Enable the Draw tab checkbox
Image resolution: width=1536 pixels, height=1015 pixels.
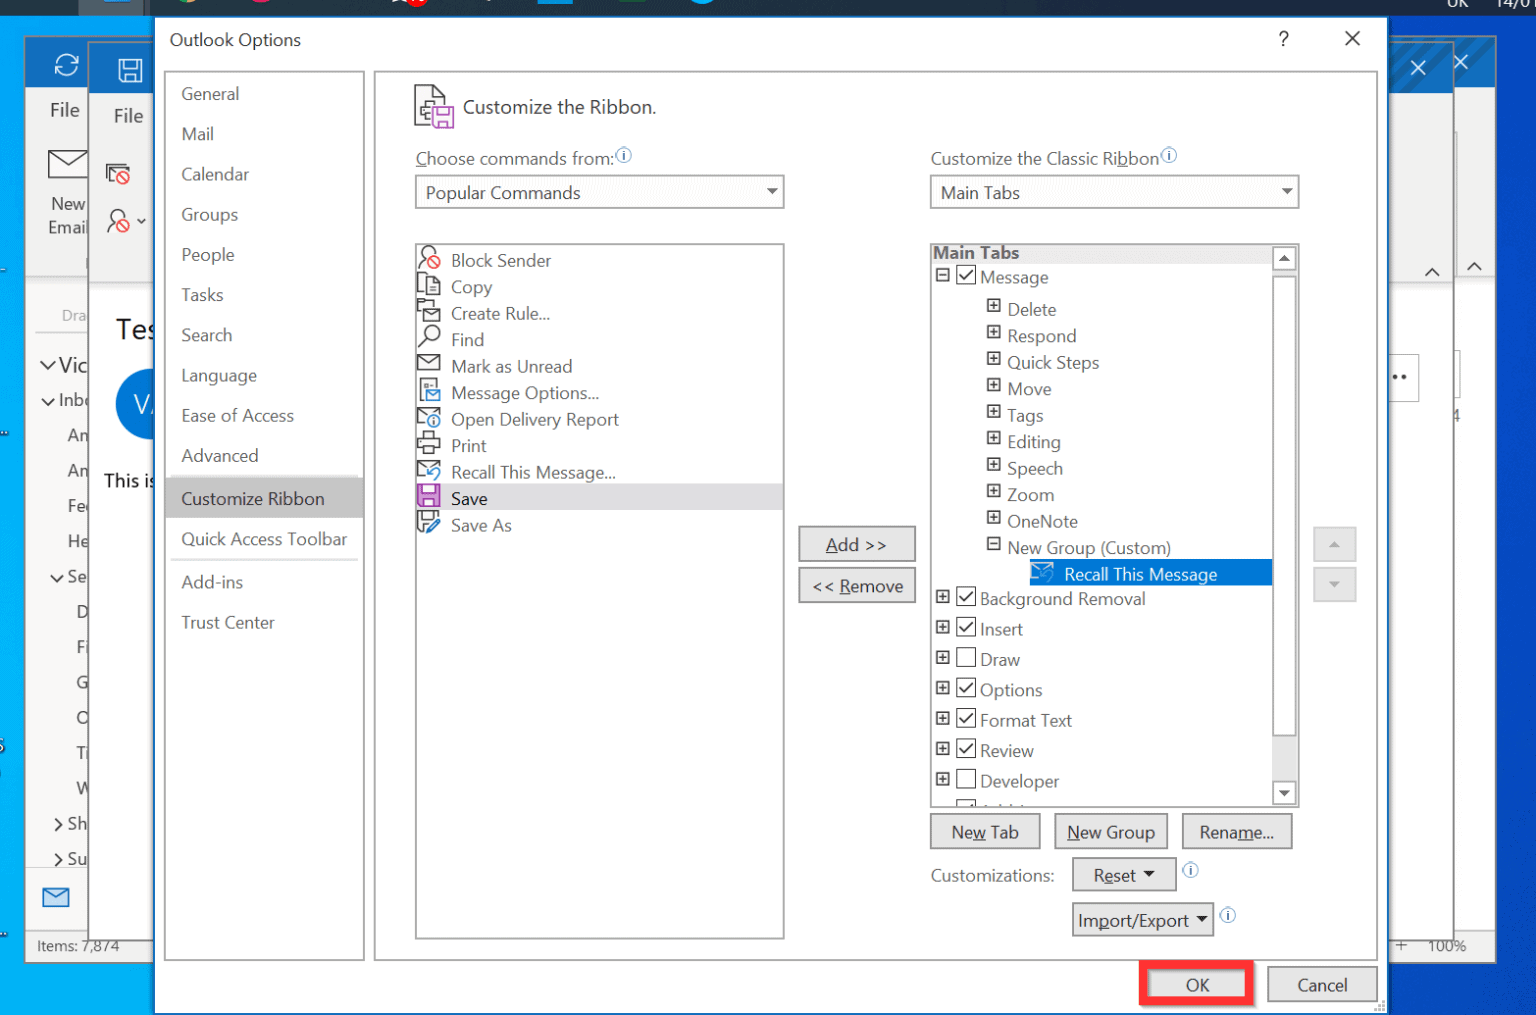click(966, 658)
